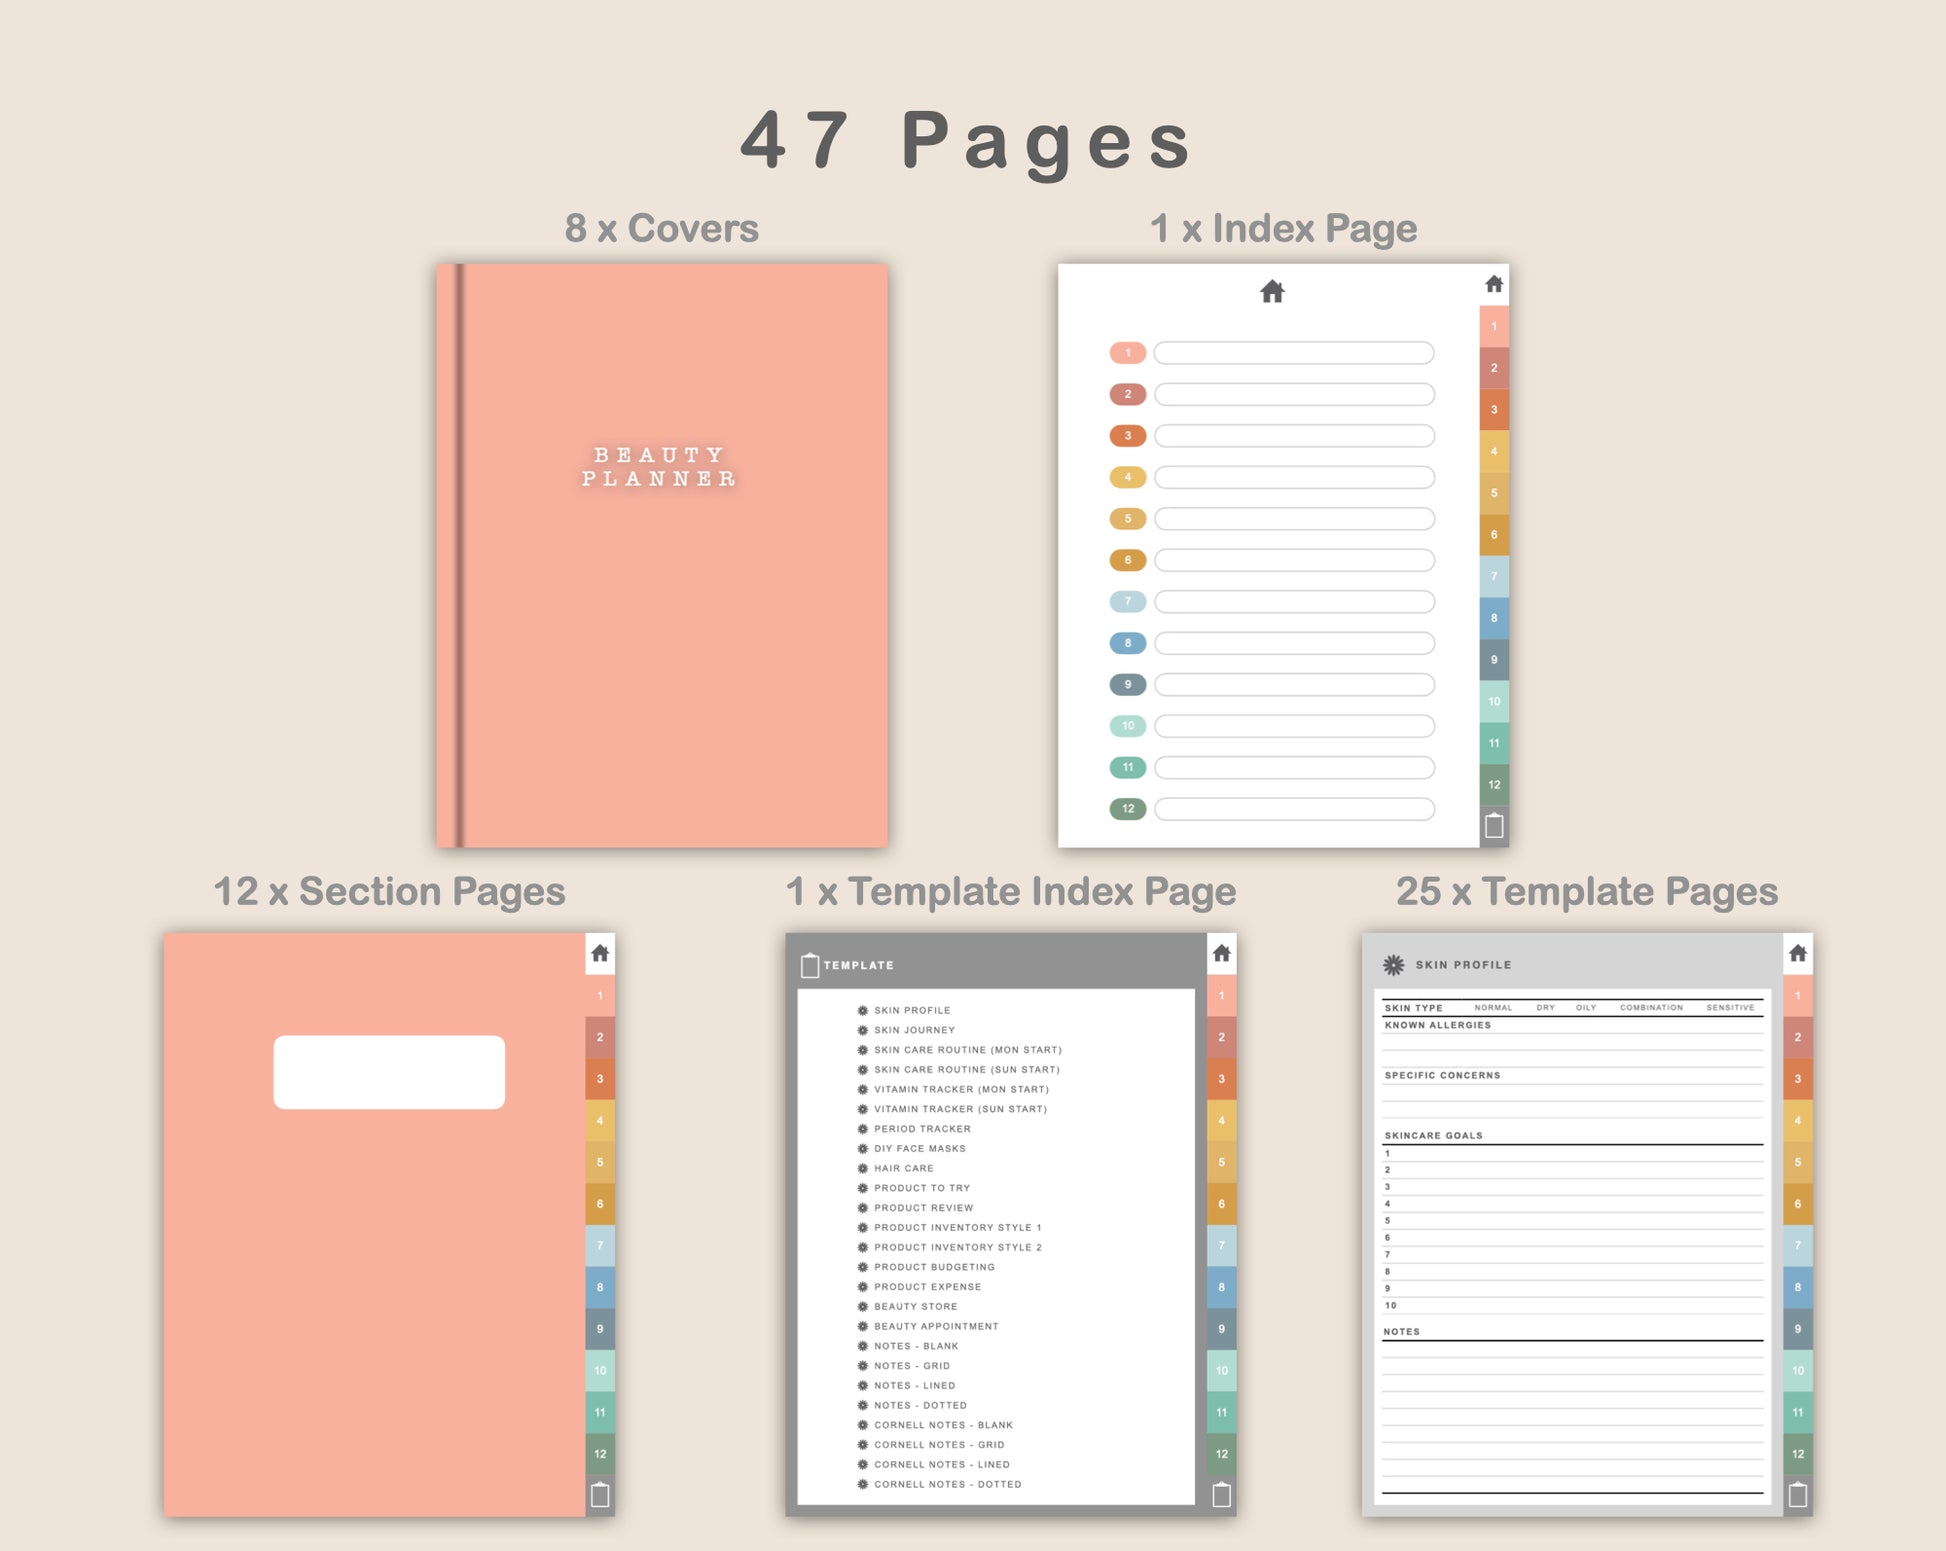
Task: Click input field beside index number 10
Action: [x=1294, y=726]
